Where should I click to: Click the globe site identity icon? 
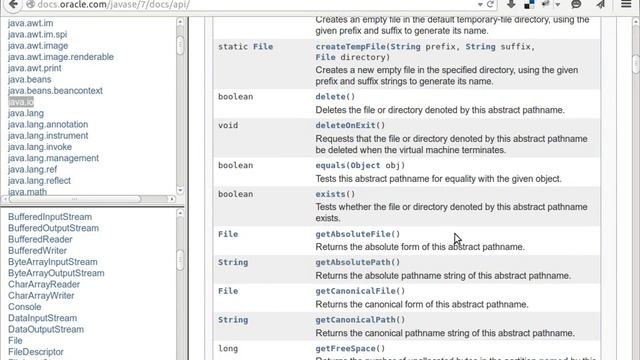click(30, 4)
